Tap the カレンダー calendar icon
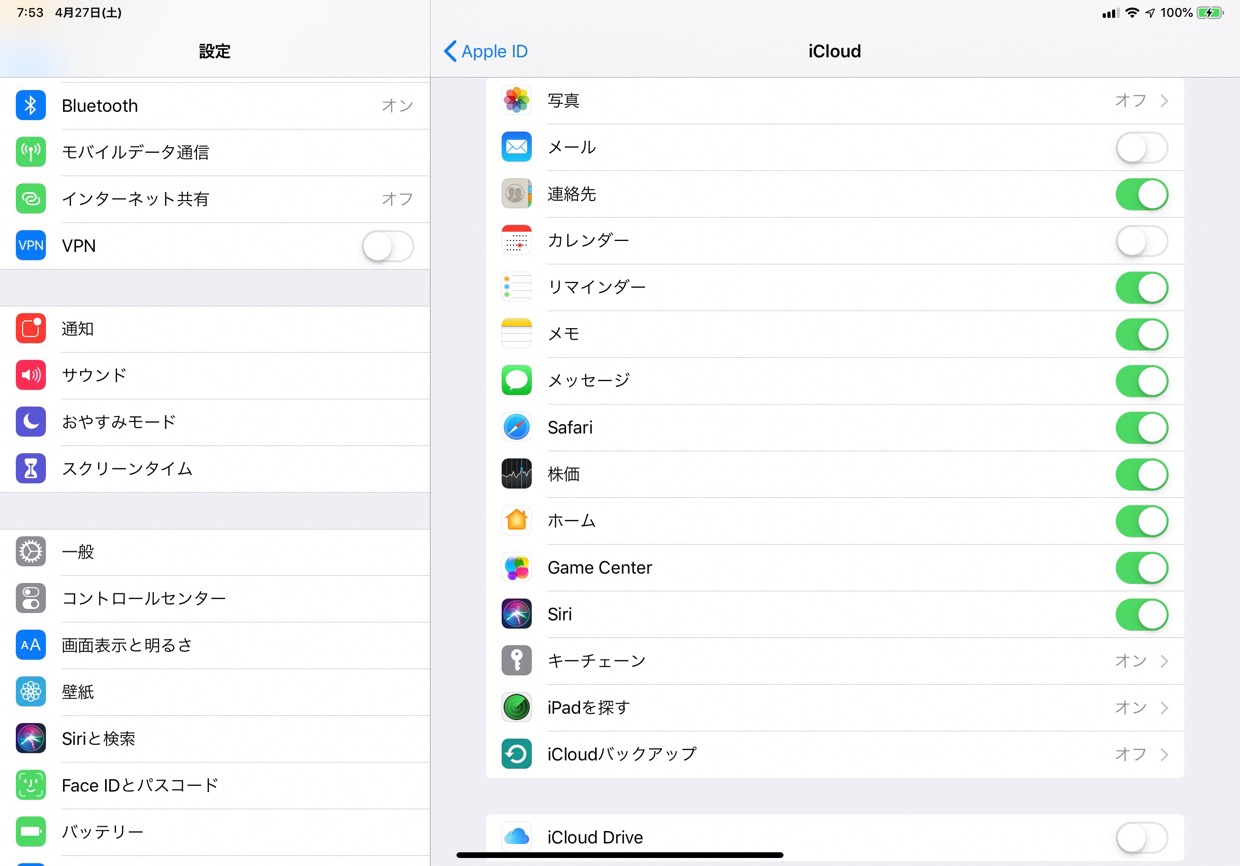 click(517, 240)
